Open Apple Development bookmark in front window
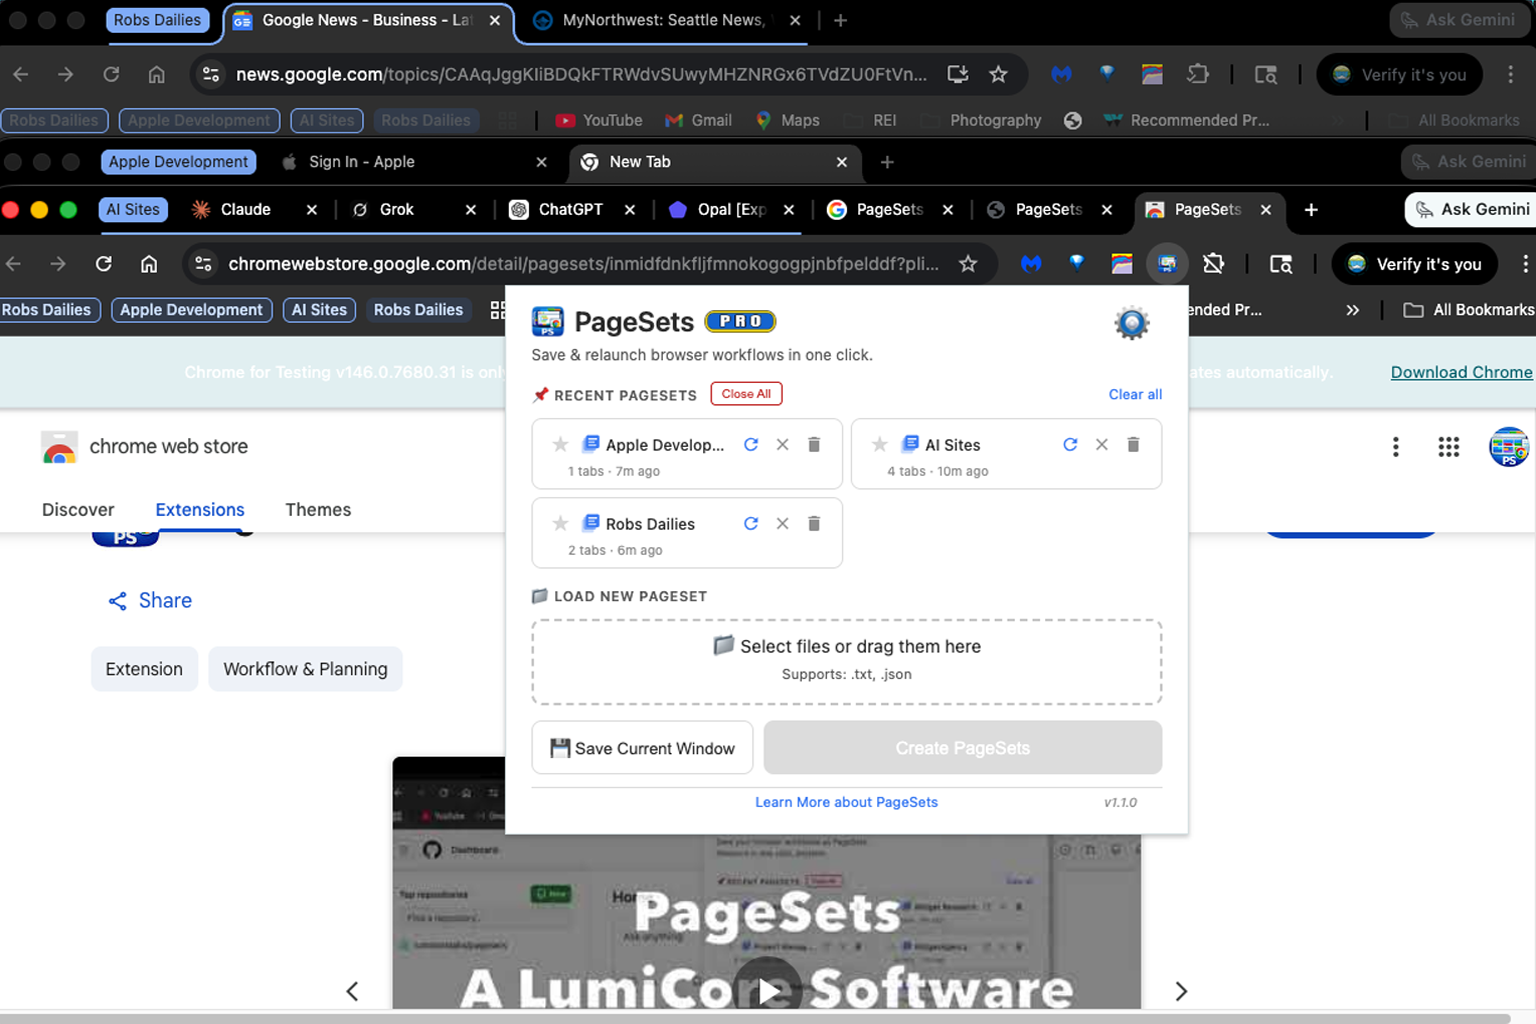 (x=191, y=310)
